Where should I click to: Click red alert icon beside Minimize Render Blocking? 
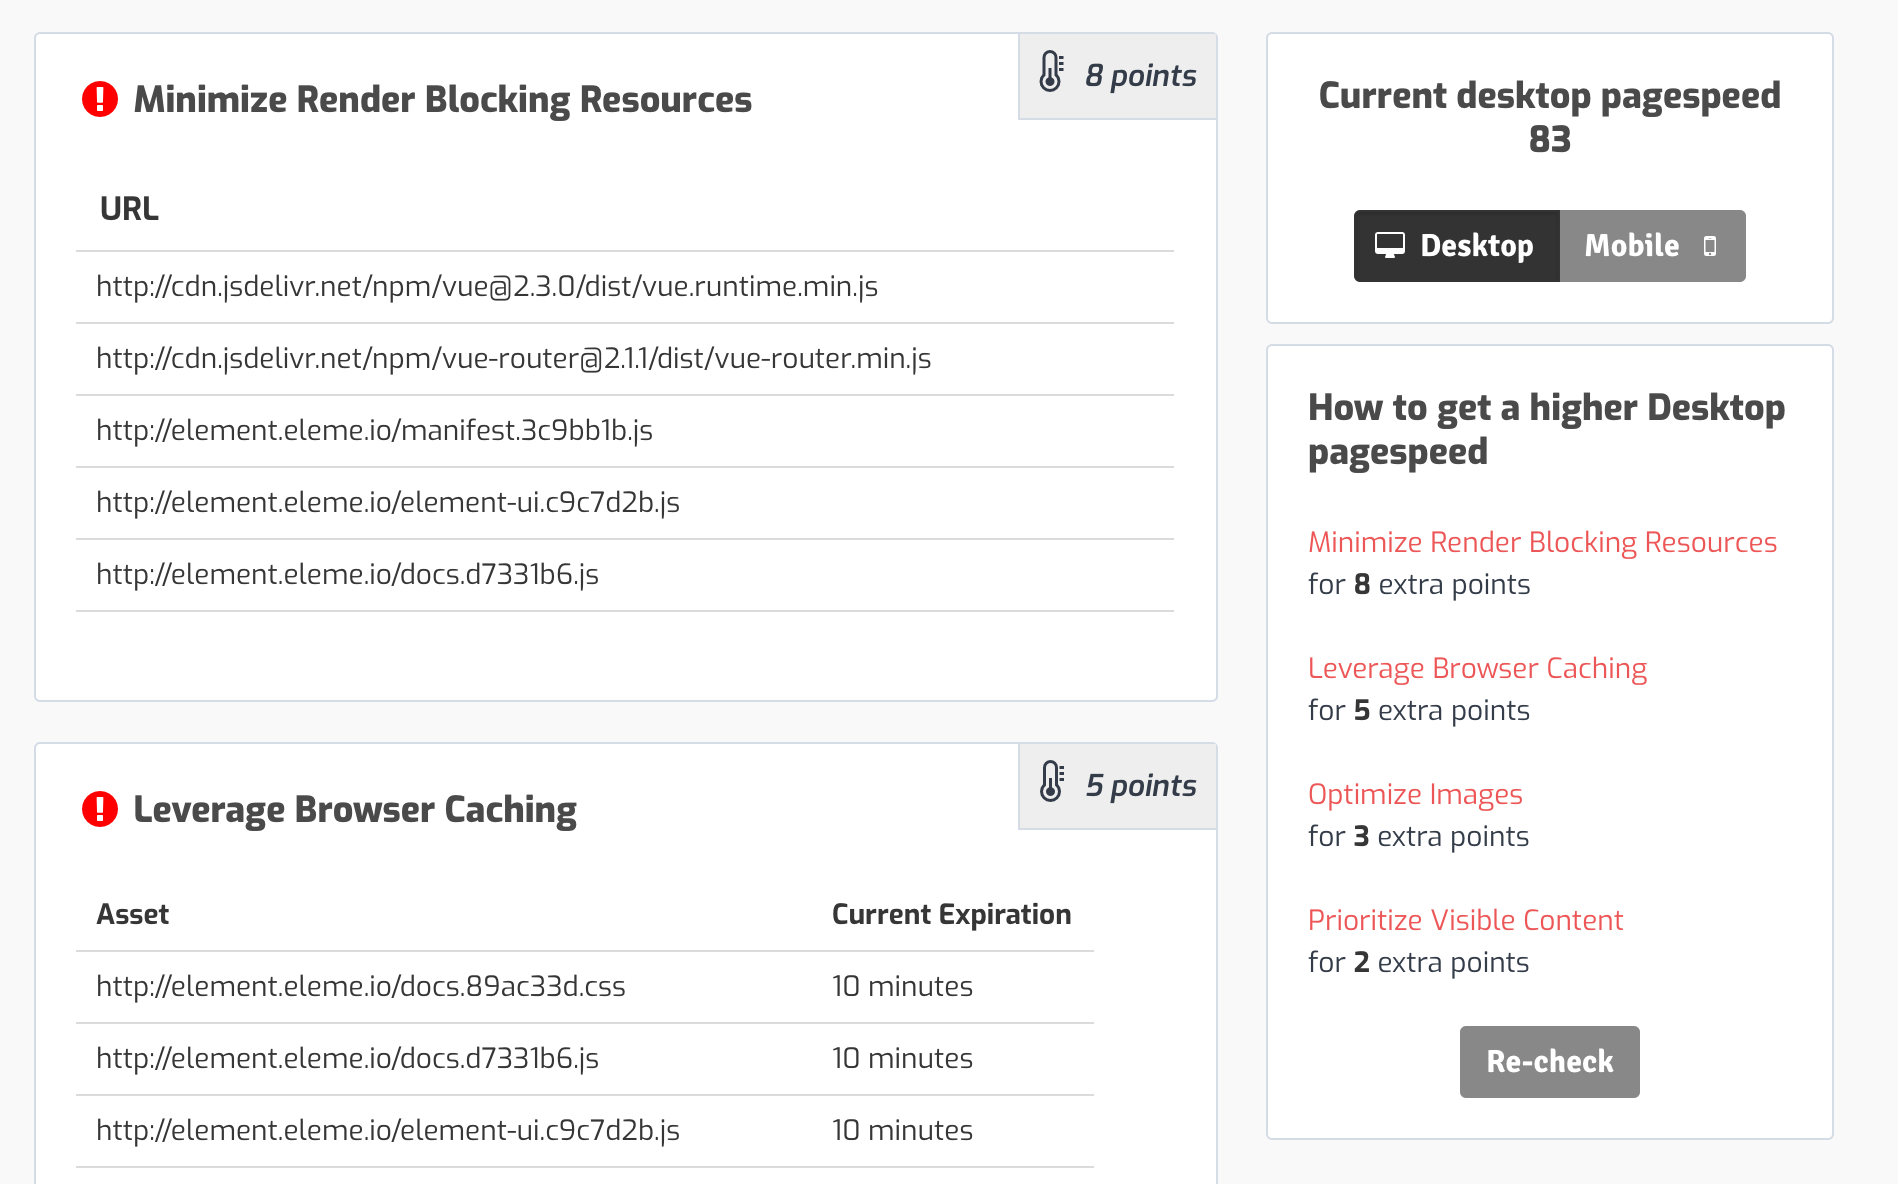(x=100, y=99)
